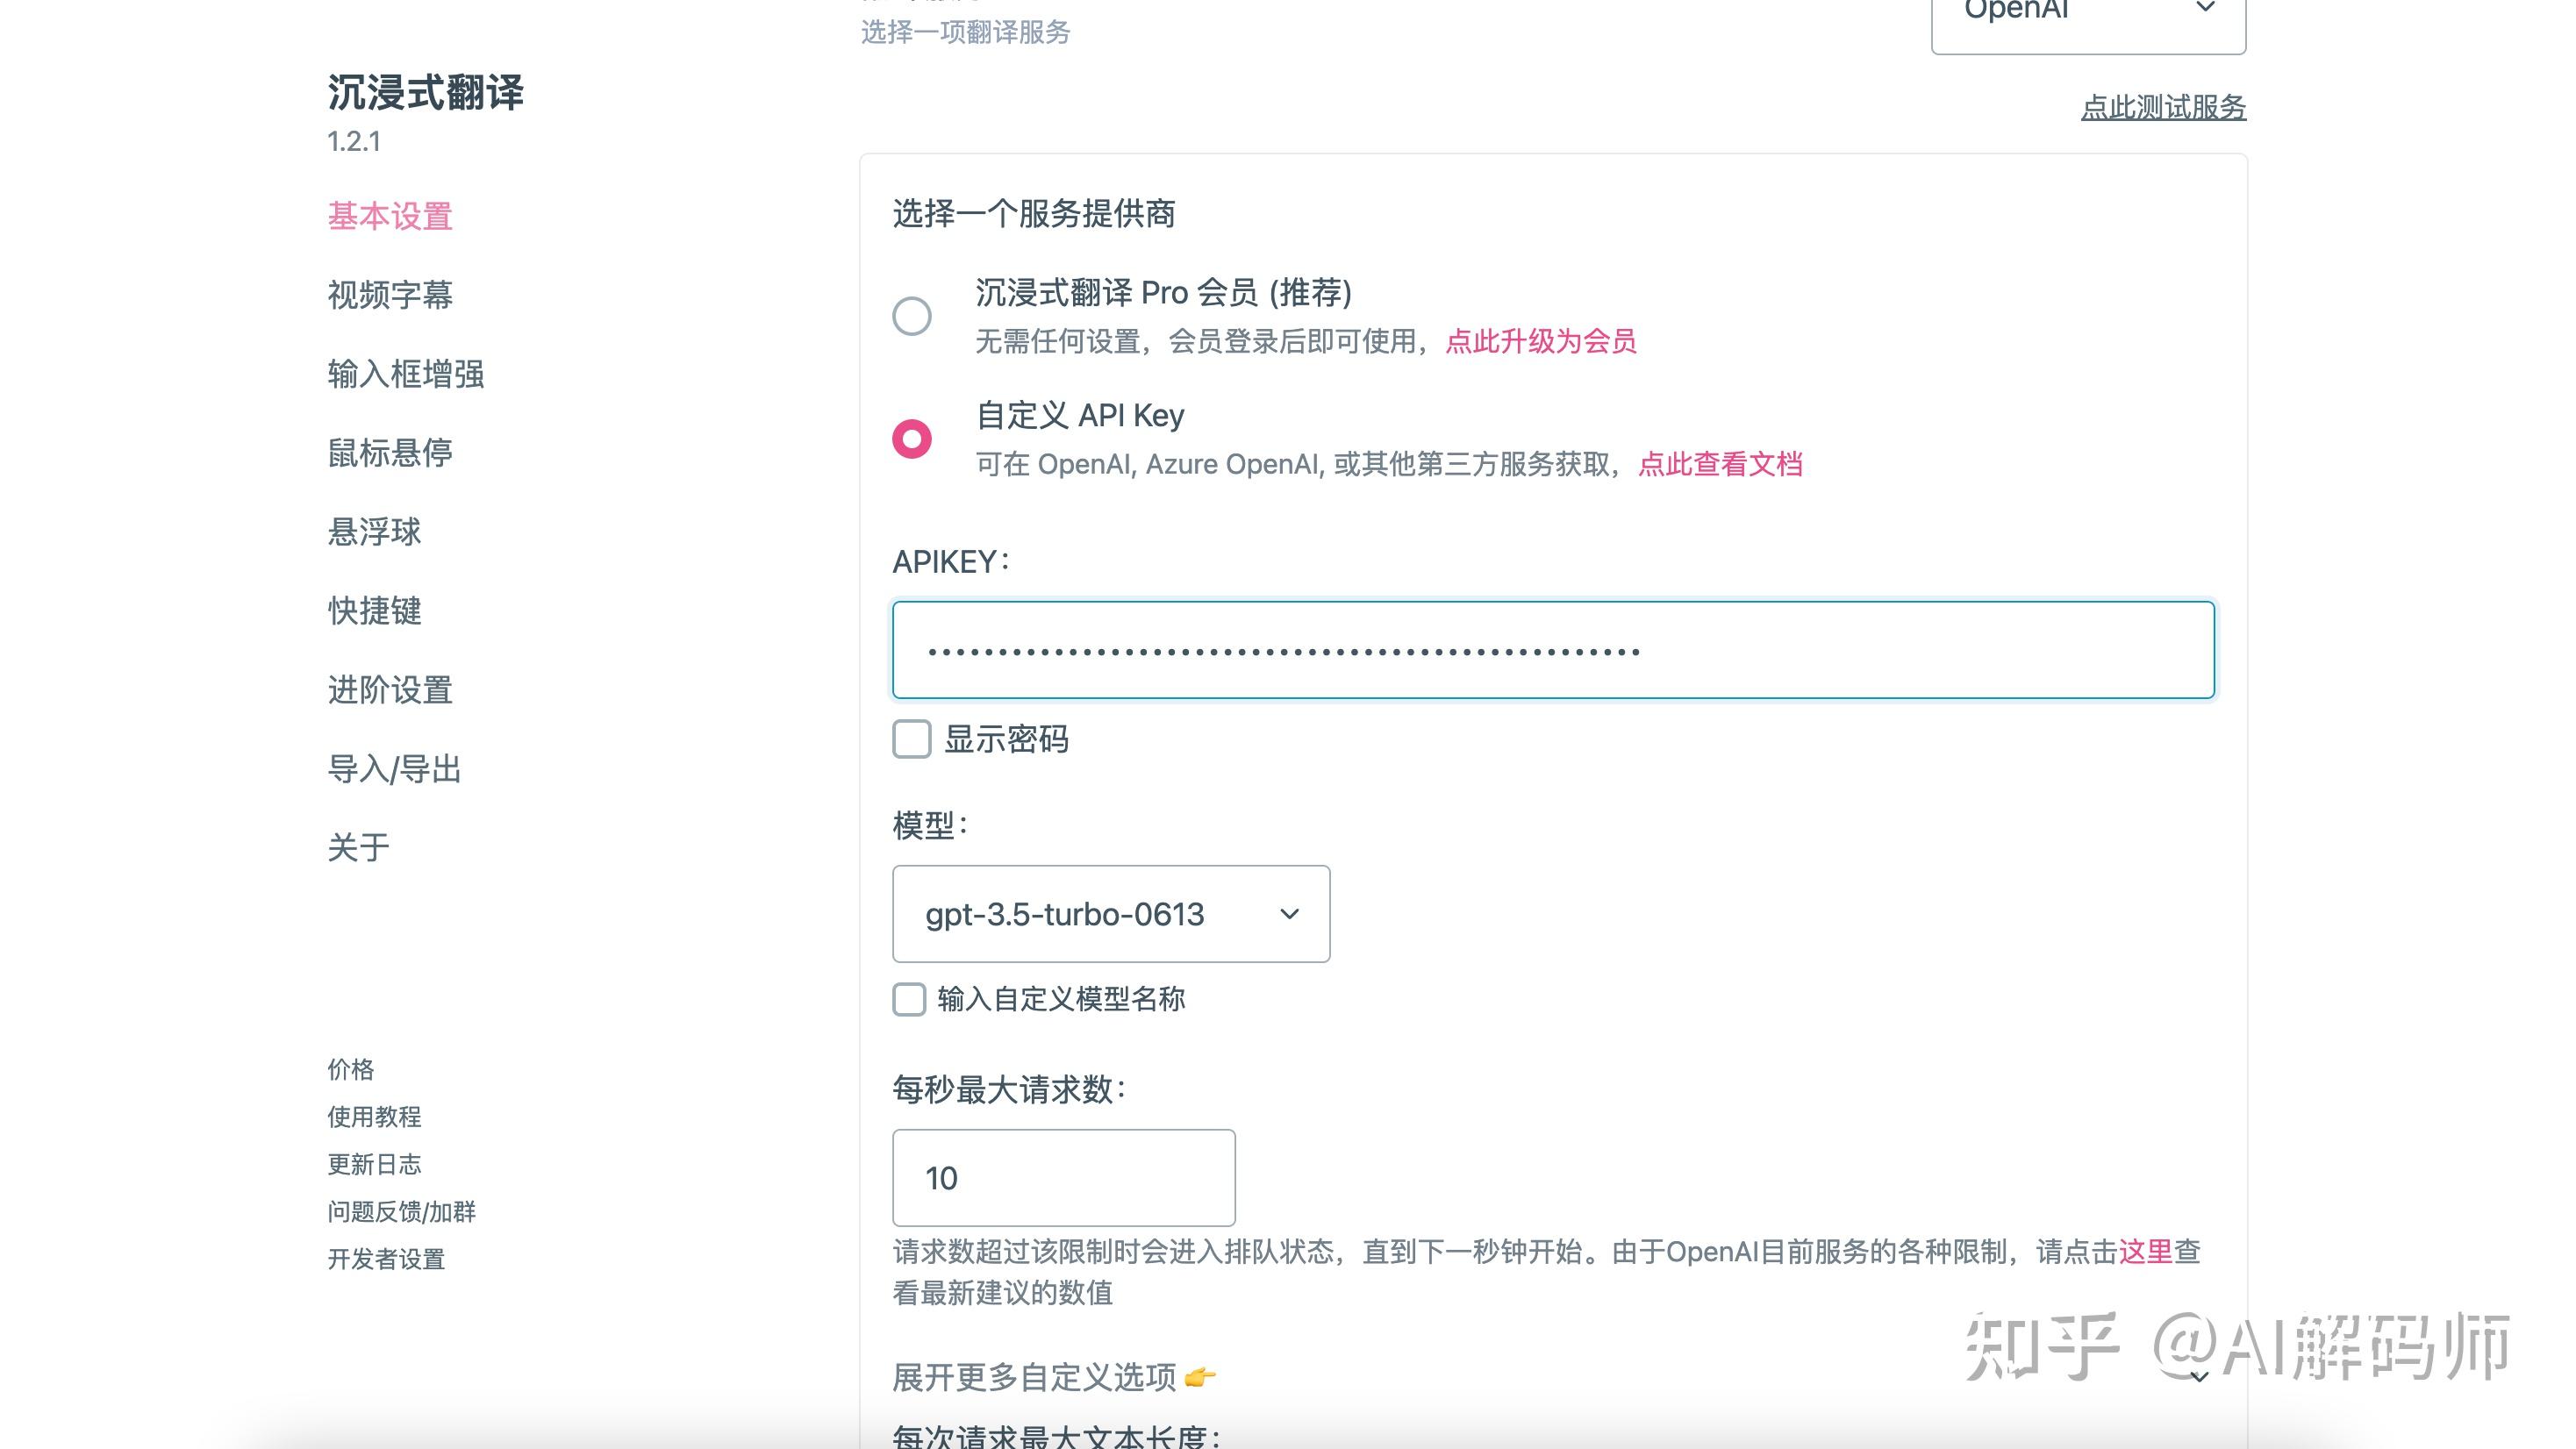Open the 导入/导出 page
Viewport: 2576px width, 1449px height.
(395, 769)
